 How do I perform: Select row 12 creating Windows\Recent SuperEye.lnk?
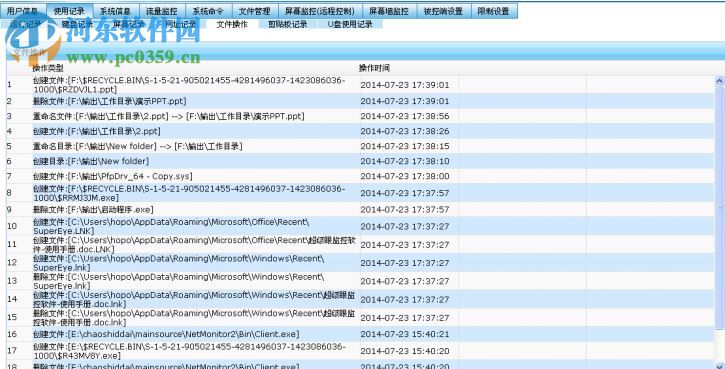point(360,263)
